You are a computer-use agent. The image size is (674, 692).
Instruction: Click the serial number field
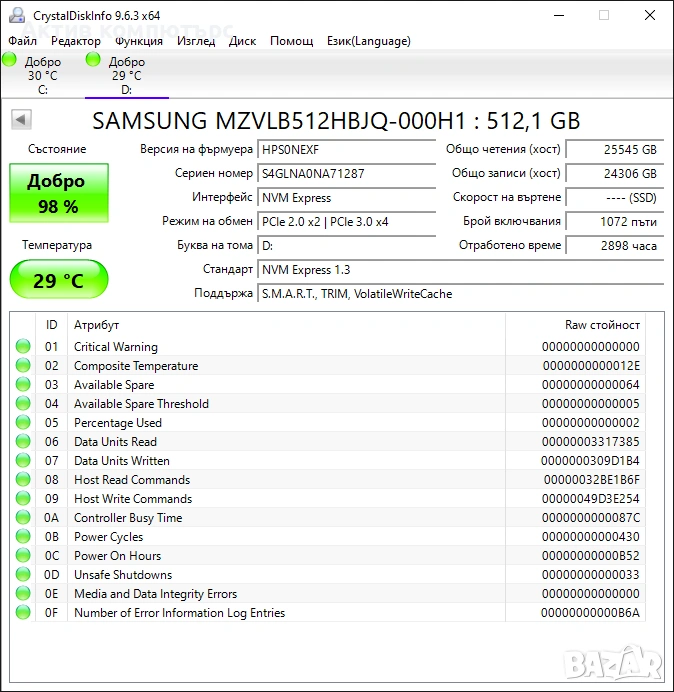click(347, 173)
